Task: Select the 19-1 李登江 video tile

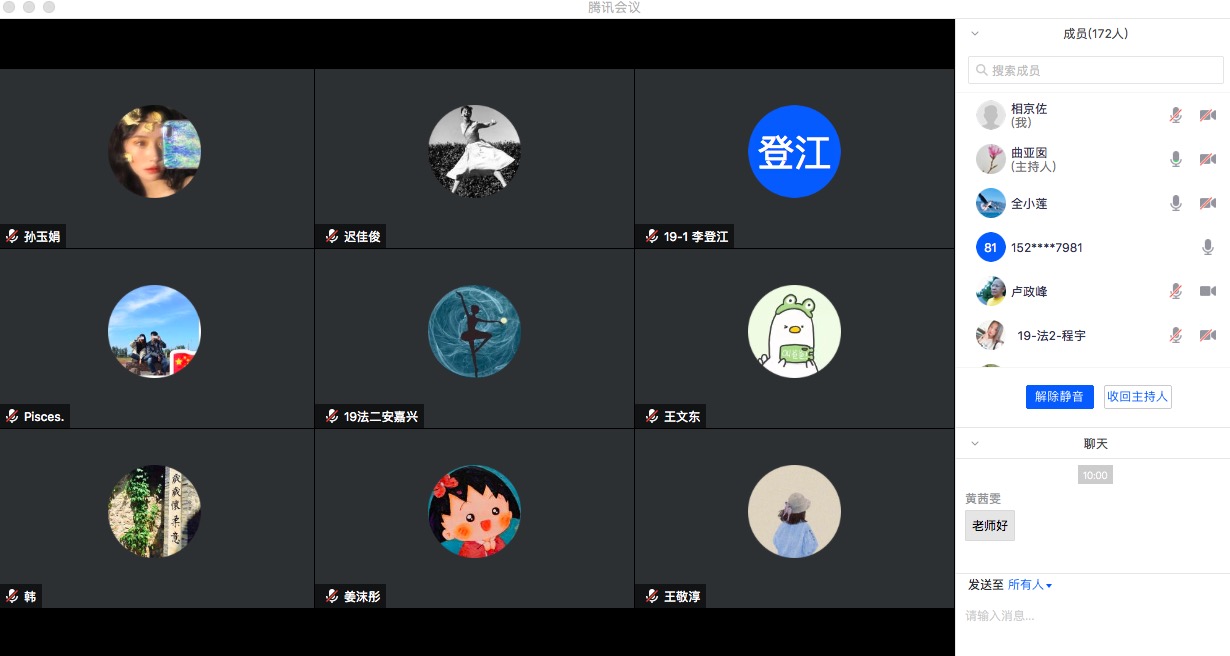Action: point(794,158)
